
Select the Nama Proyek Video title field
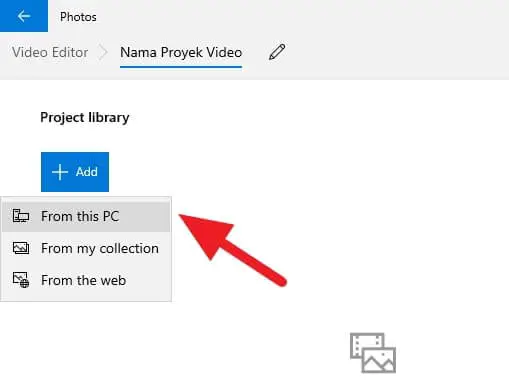(181, 52)
